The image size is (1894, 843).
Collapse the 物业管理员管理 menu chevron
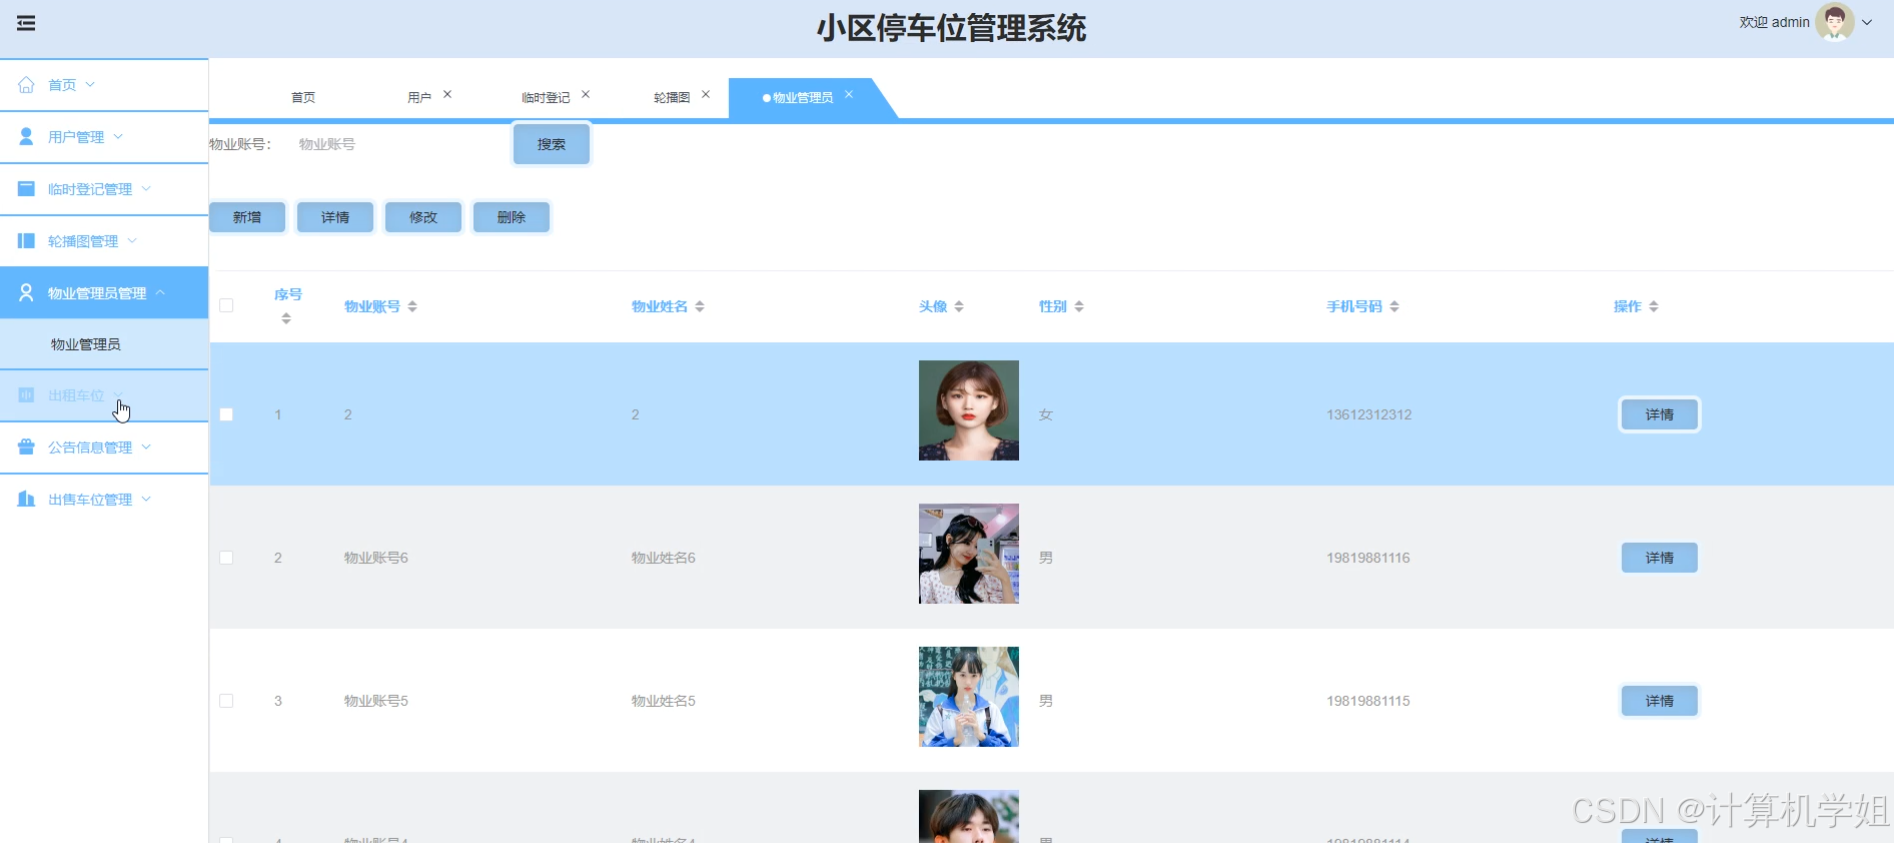(x=160, y=292)
